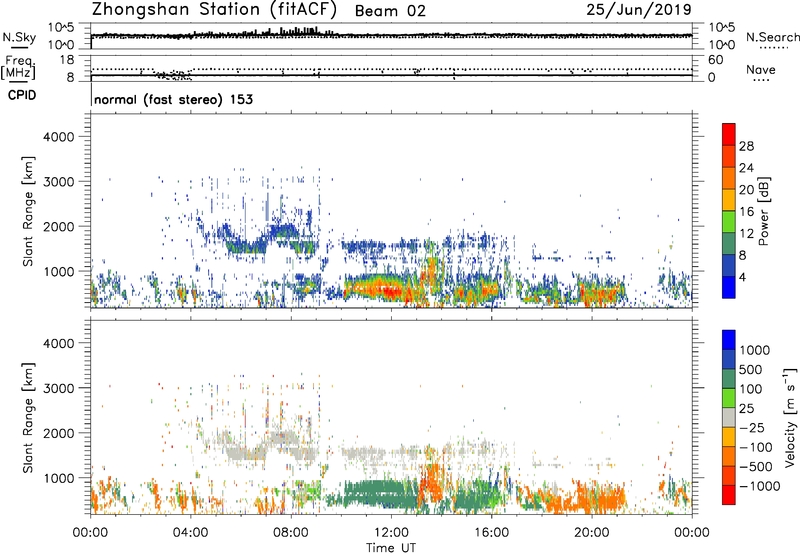This screenshot has height=554, width=800.
Task: Click the '-1000' tick on Velocity colorbar
Action: pos(759,486)
